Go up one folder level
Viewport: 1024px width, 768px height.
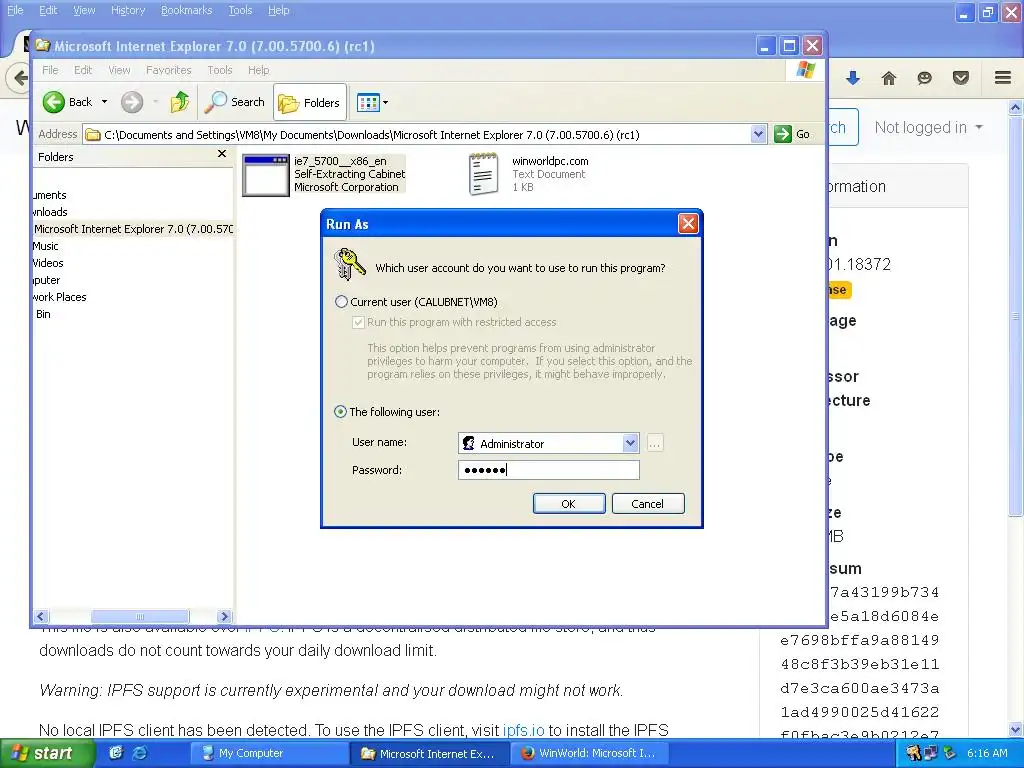pos(180,102)
